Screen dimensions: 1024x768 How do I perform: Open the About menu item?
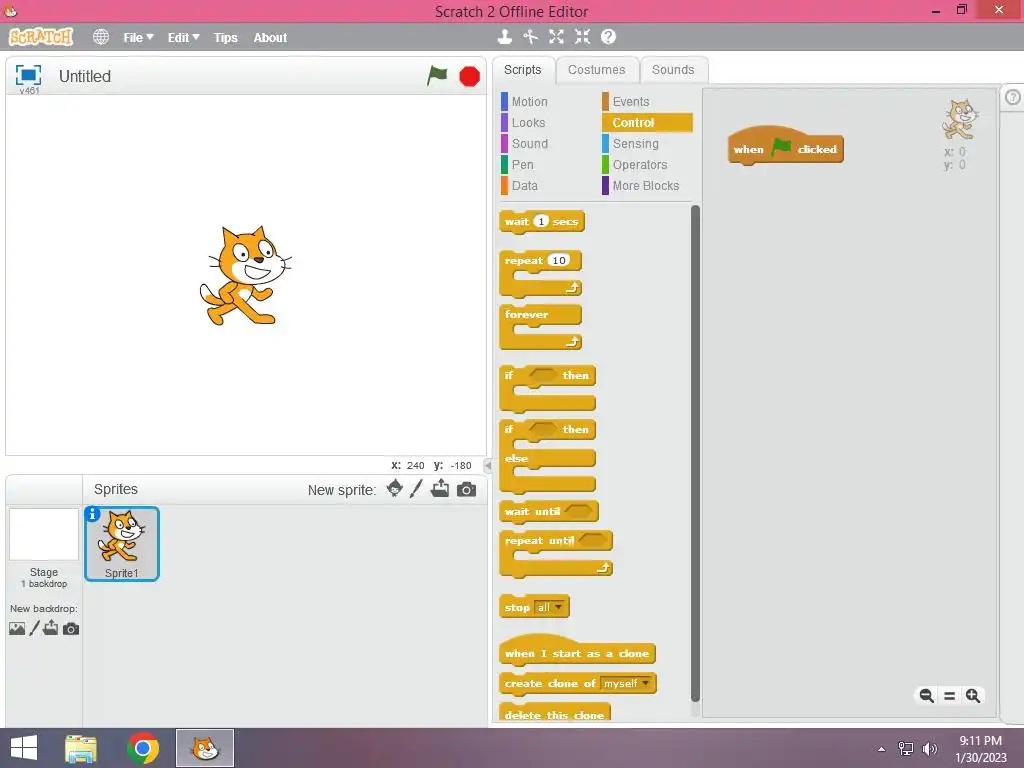point(270,38)
